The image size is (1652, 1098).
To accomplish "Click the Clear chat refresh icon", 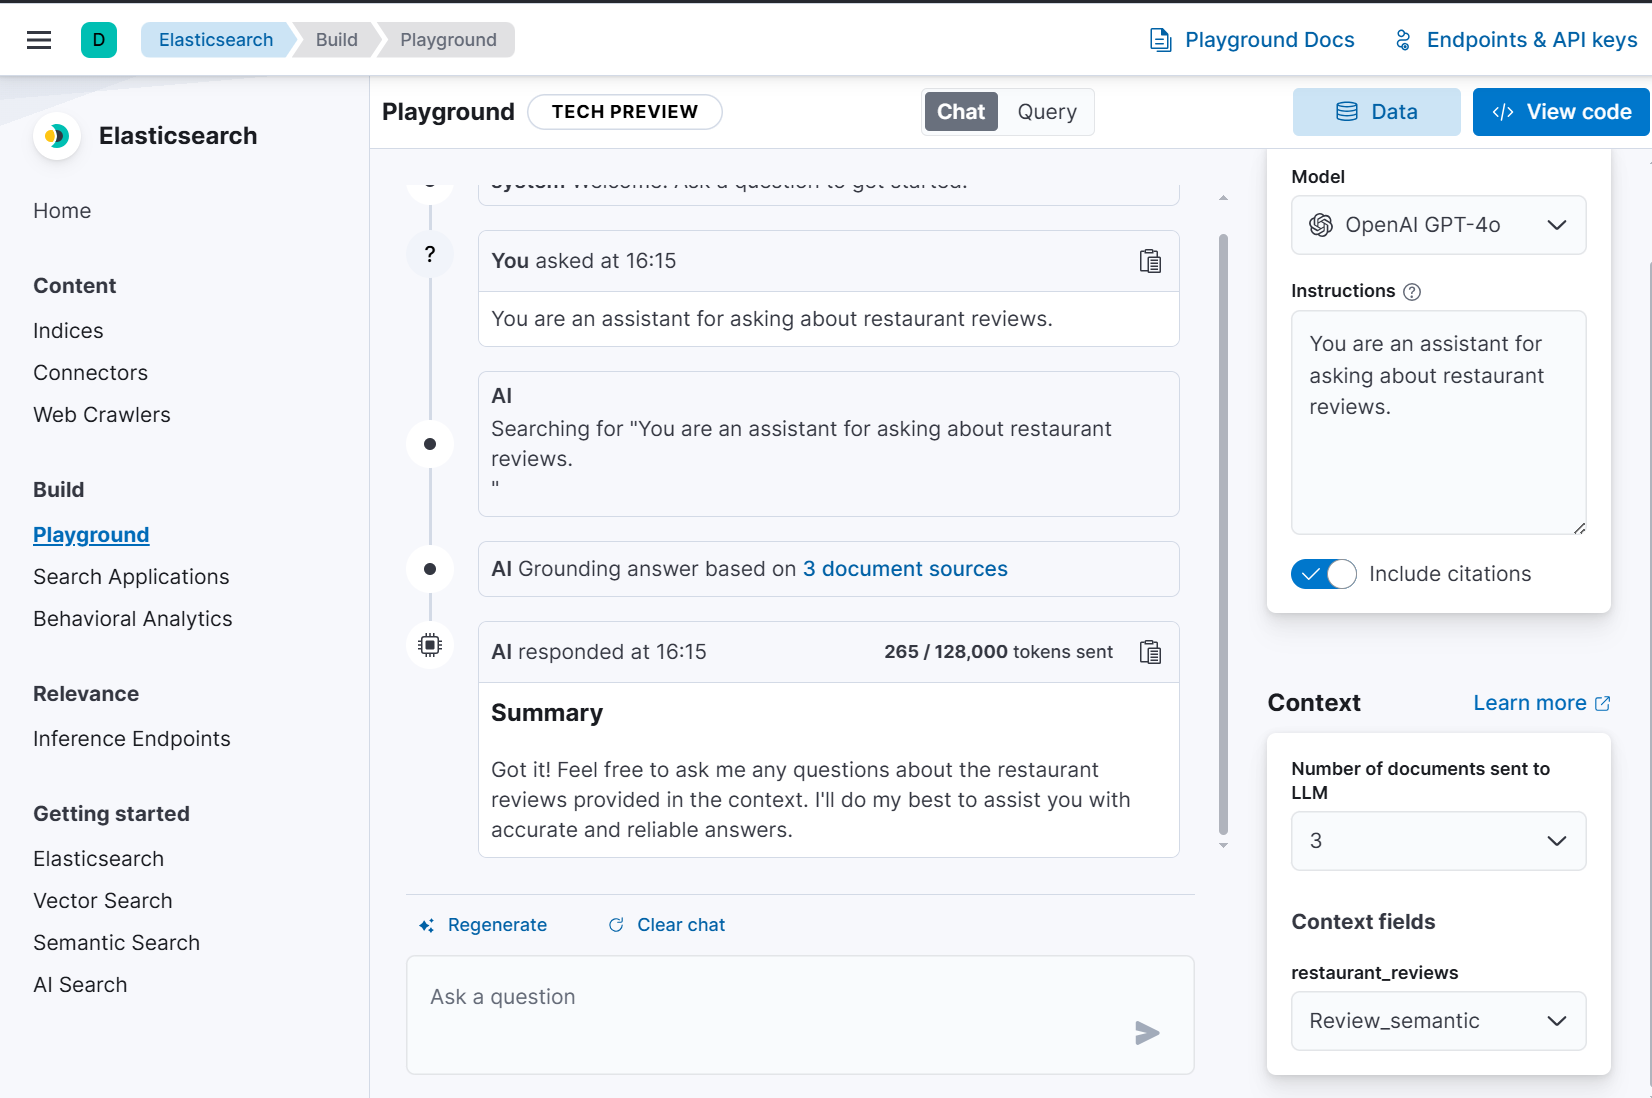I will (x=616, y=925).
